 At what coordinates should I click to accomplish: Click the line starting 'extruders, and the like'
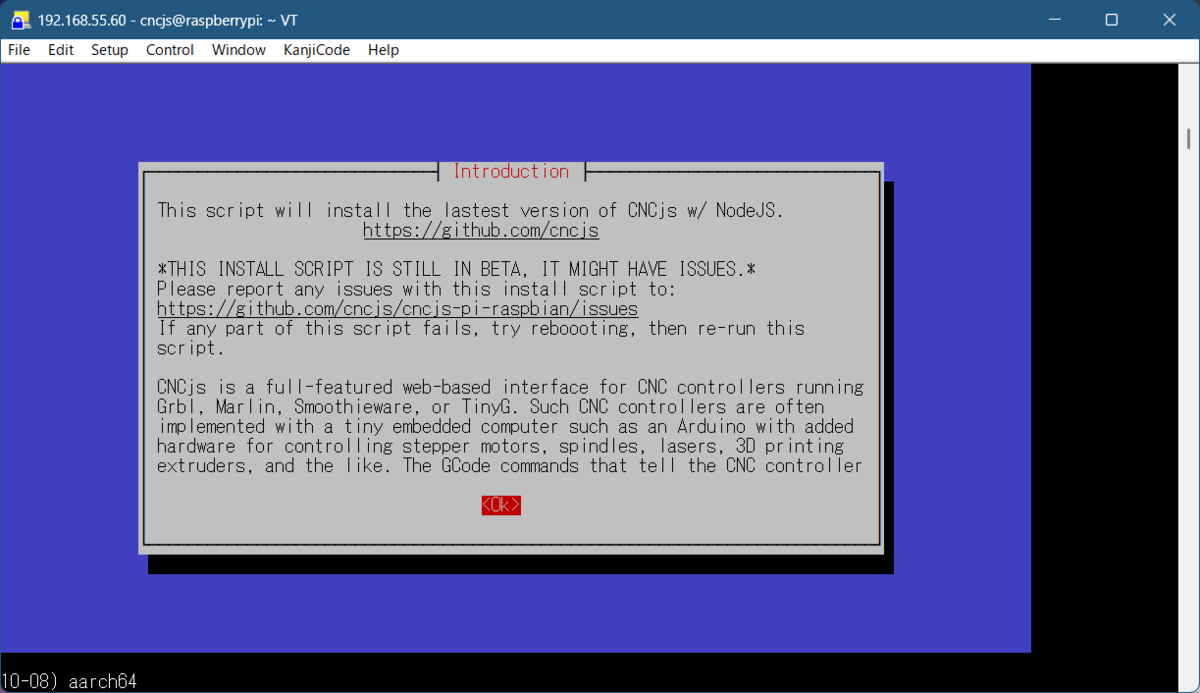pos(510,466)
